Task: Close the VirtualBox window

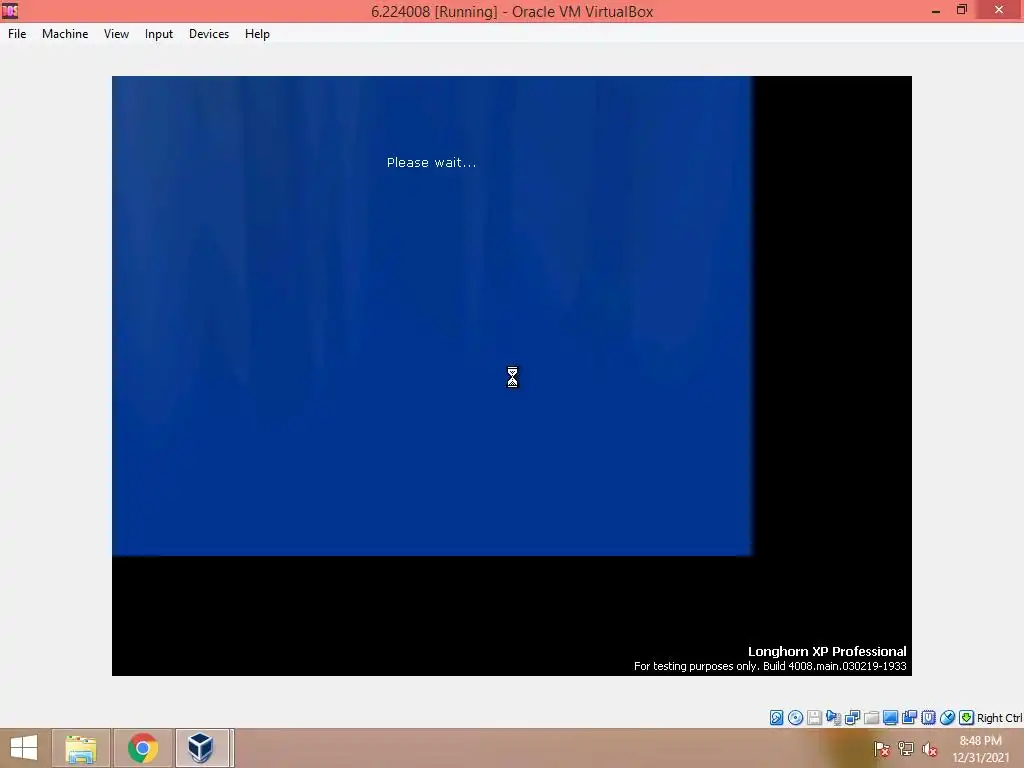Action: [x=999, y=10]
